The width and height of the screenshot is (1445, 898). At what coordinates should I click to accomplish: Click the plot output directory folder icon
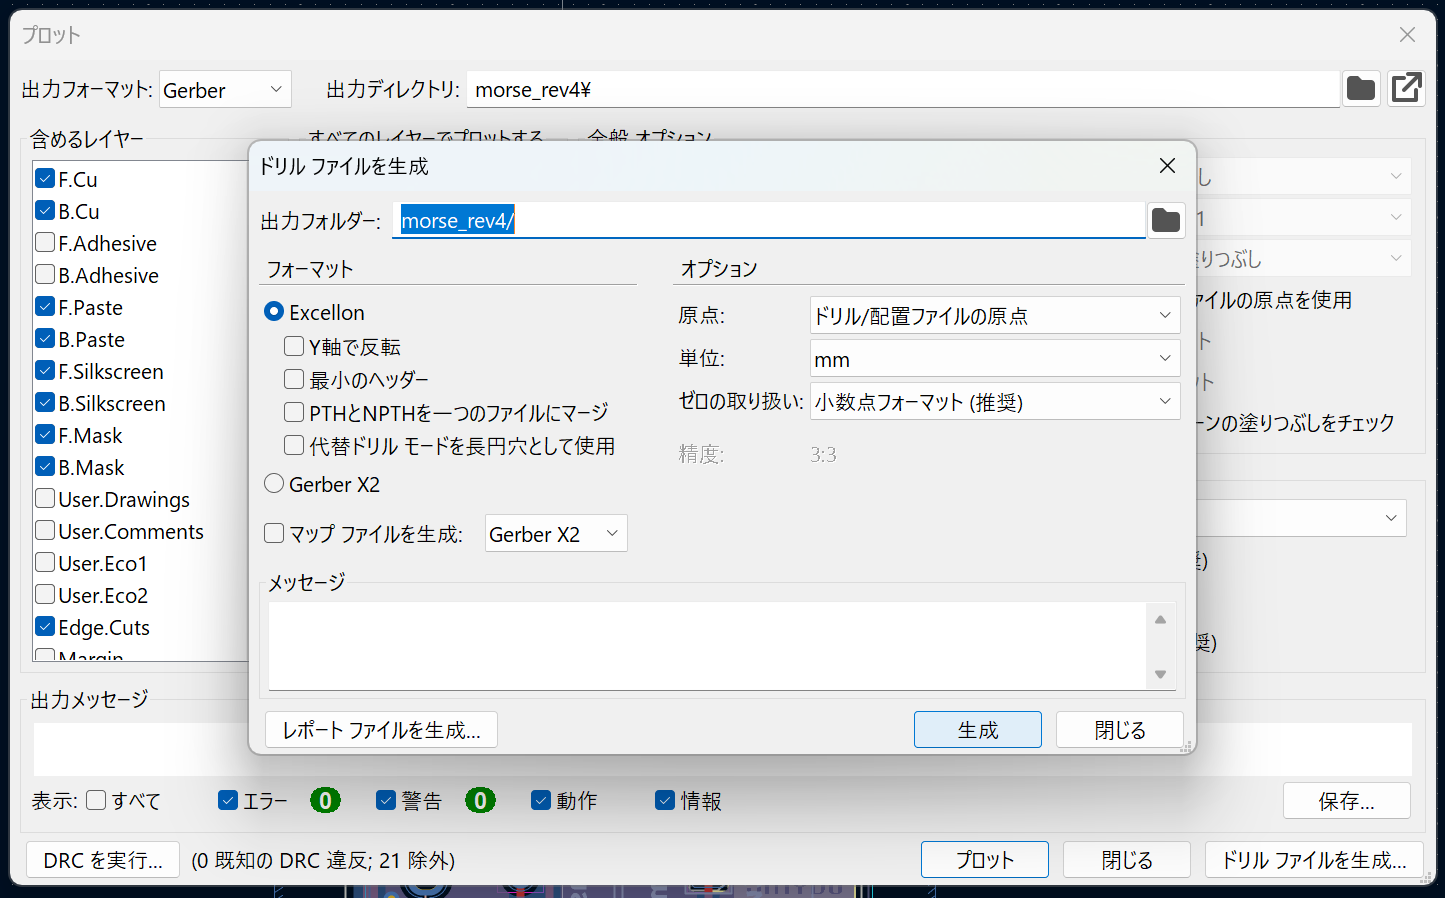click(x=1360, y=89)
